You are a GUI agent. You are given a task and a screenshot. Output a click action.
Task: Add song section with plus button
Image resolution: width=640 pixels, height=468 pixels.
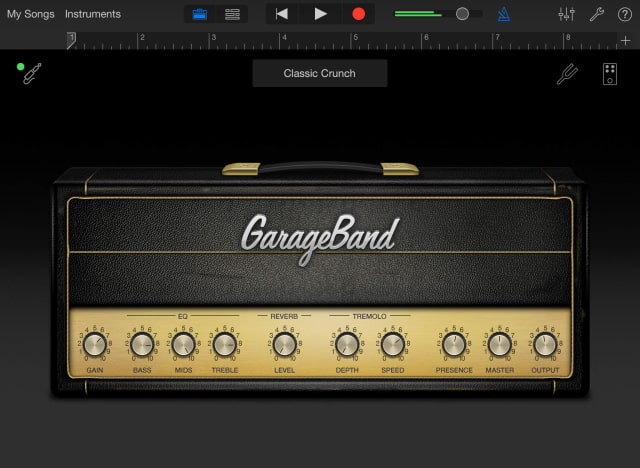tap(626, 40)
